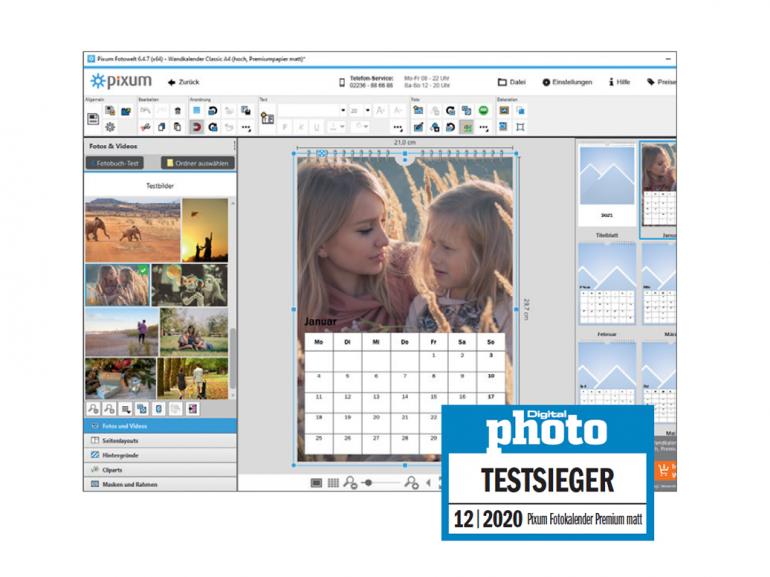The width and height of the screenshot is (770, 577).
Task: Click the orange shopping cart button
Action: (665, 470)
